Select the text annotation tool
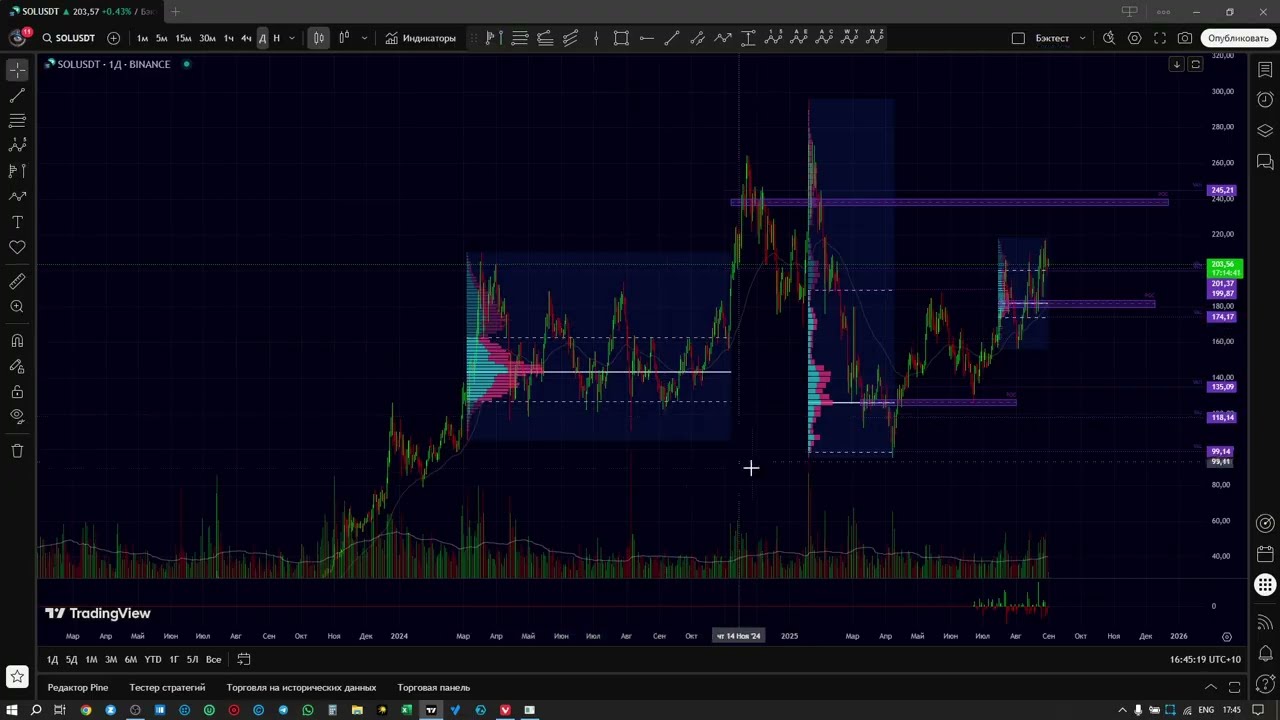The image size is (1280, 720). [17, 222]
